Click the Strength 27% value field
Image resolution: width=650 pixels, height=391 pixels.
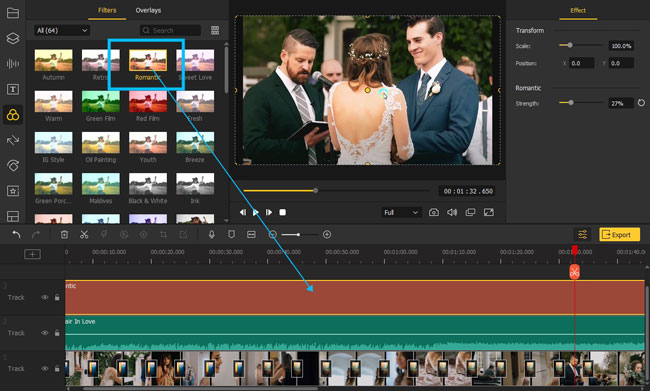(621, 103)
